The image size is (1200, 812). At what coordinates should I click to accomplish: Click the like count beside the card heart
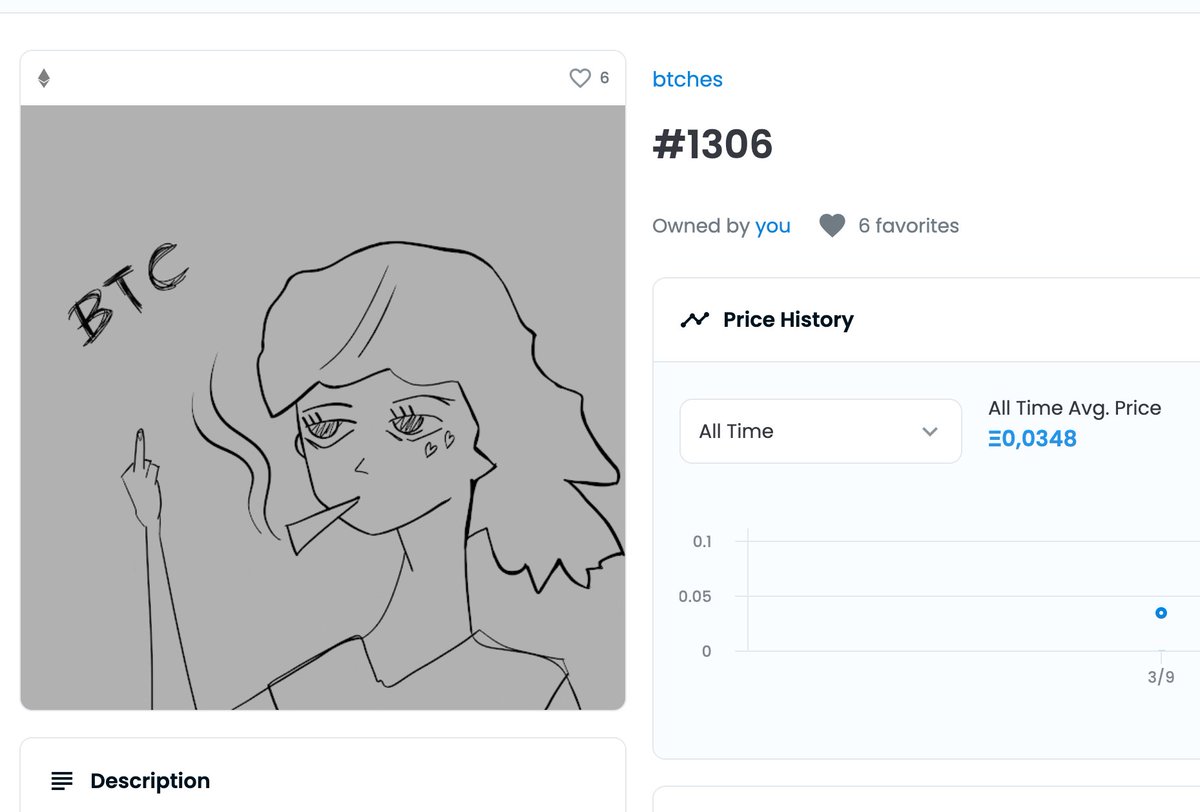tap(604, 78)
